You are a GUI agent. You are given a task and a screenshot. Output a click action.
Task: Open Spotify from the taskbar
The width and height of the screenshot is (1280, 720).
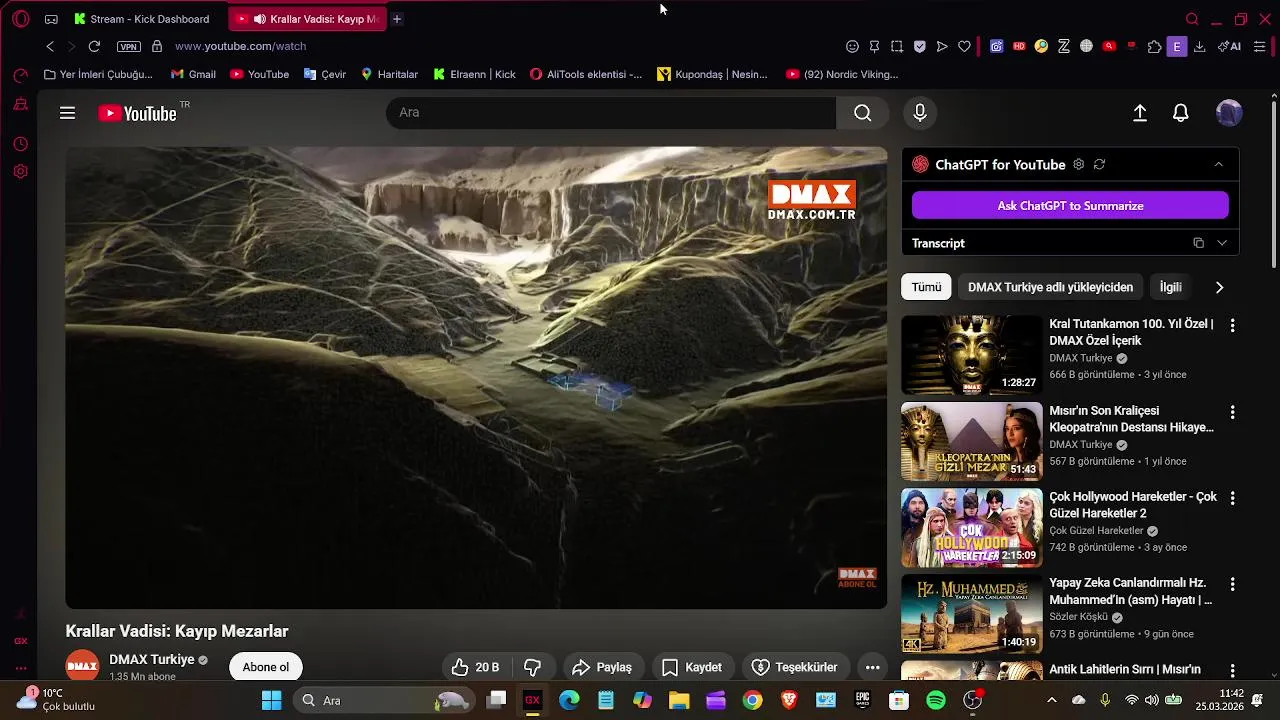click(x=936, y=700)
